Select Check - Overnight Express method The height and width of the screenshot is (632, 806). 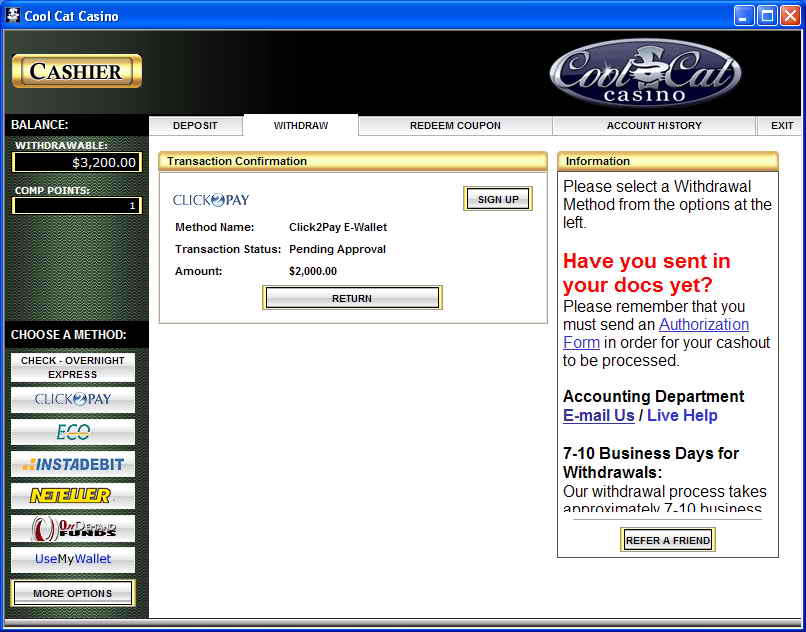(72, 367)
